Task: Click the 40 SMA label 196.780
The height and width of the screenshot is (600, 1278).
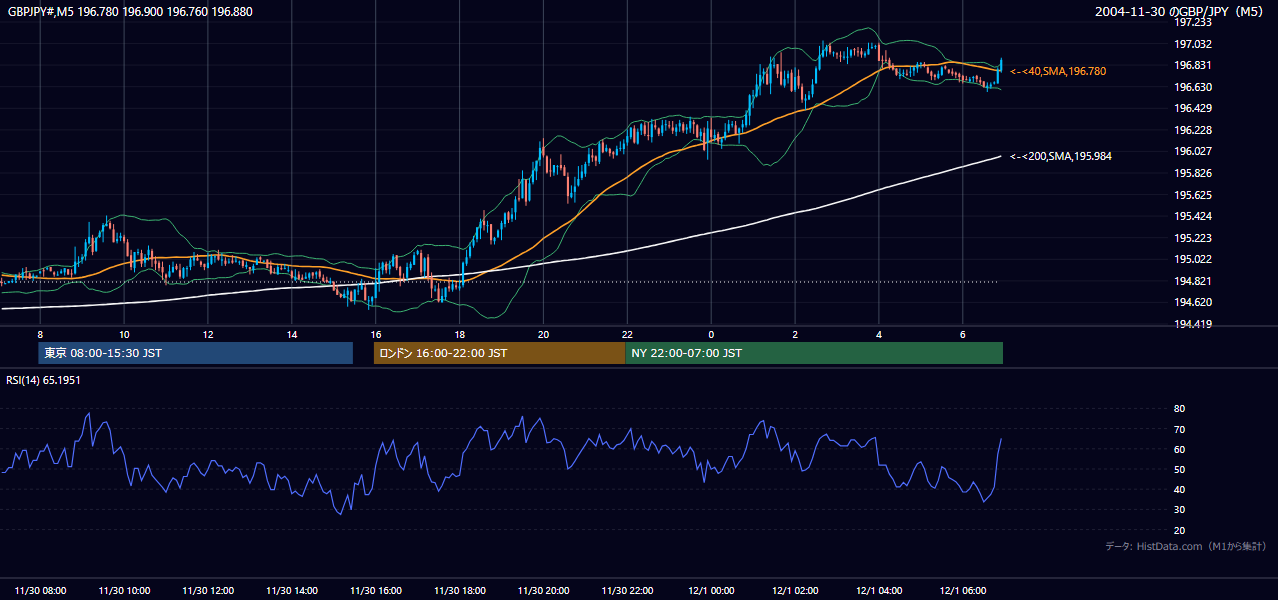Action: (x=1058, y=71)
